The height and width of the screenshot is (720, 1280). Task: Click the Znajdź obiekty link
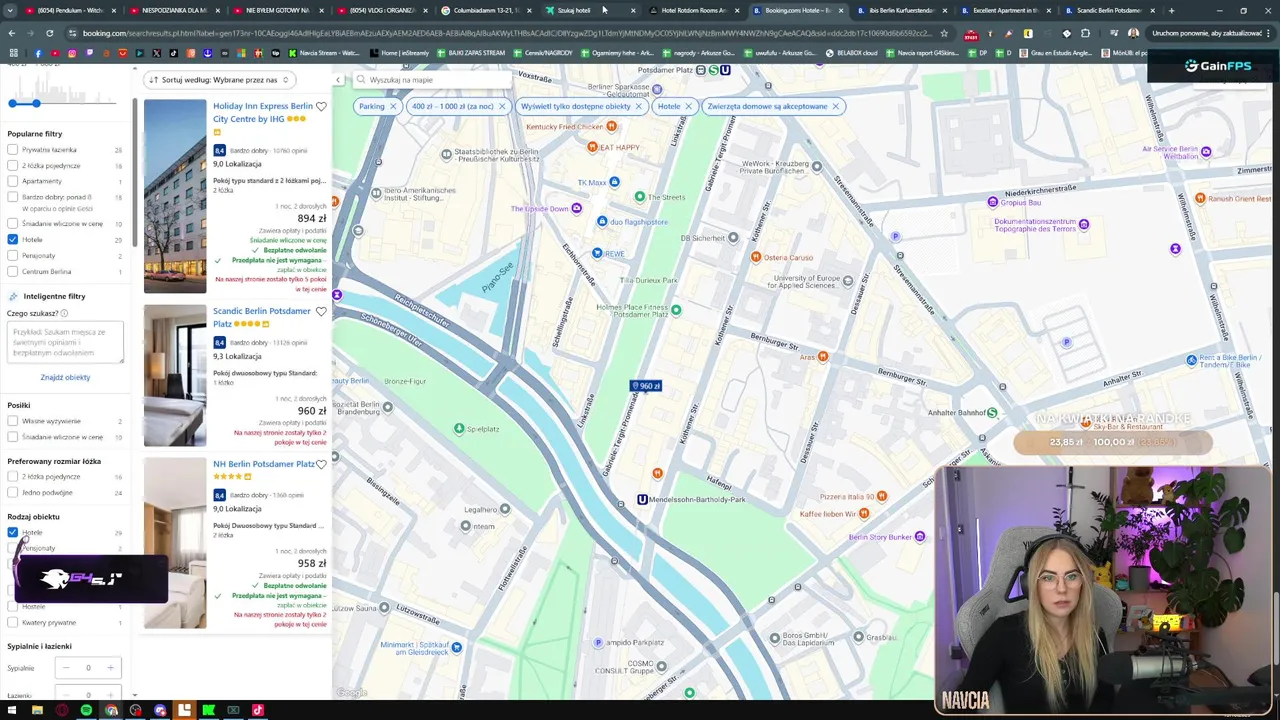[65, 377]
